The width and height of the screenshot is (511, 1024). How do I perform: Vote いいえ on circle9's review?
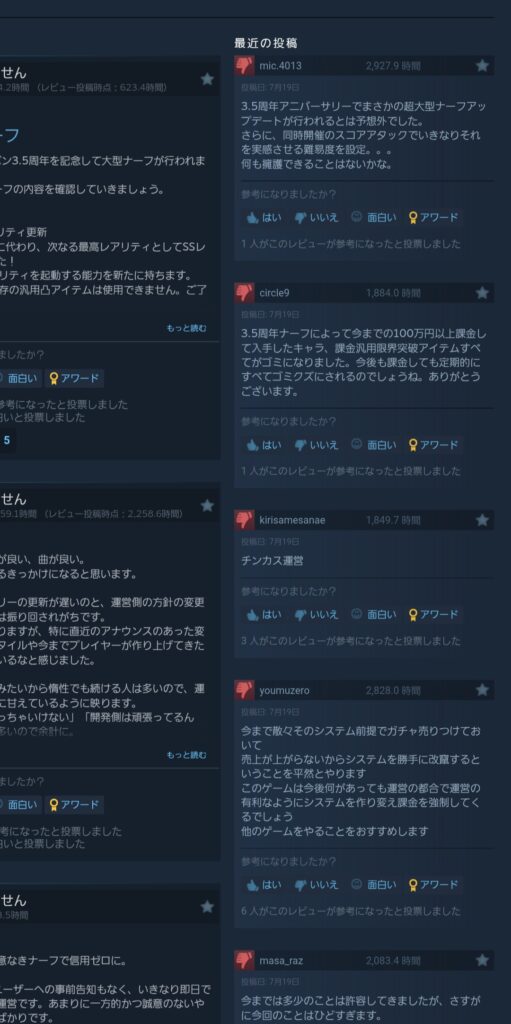pos(316,445)
